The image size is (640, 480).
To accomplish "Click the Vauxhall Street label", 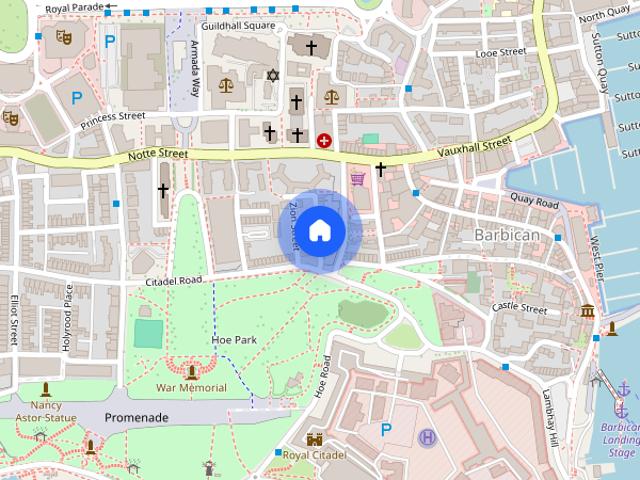I will [474, 147].
